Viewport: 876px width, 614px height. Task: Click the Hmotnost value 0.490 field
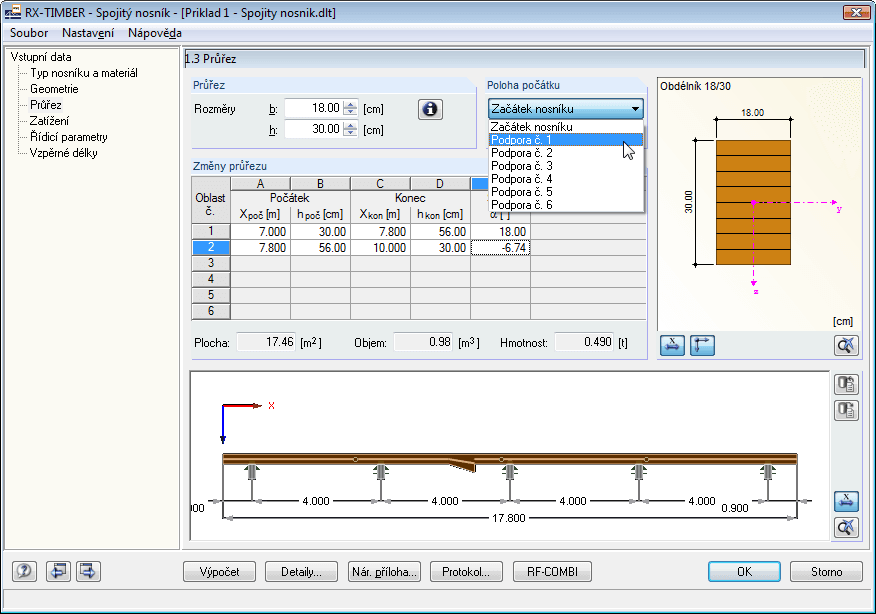point(584,342)
